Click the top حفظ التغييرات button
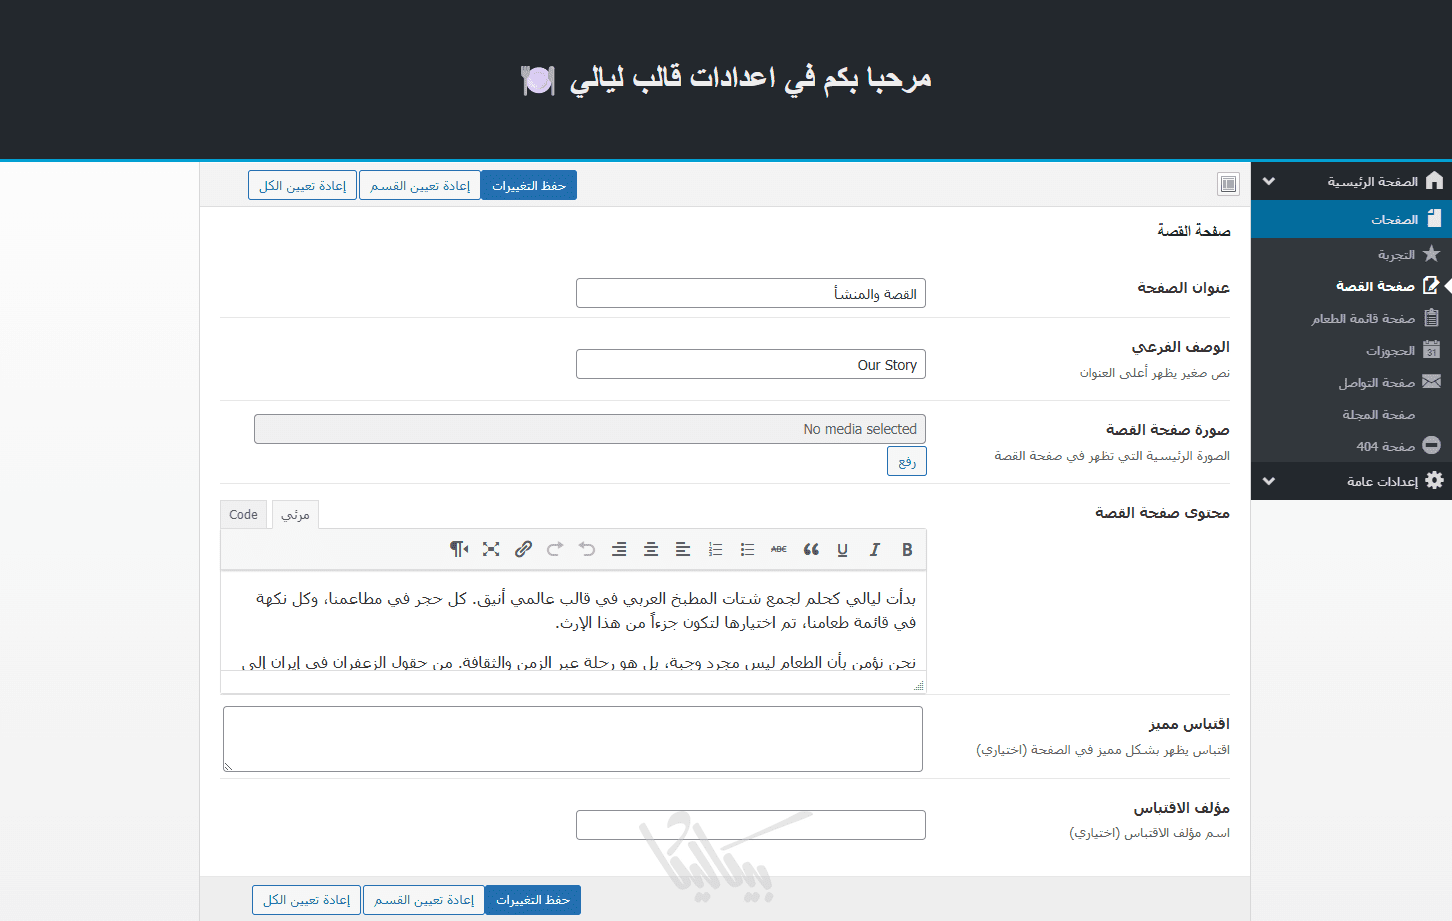 coord(528,186)
